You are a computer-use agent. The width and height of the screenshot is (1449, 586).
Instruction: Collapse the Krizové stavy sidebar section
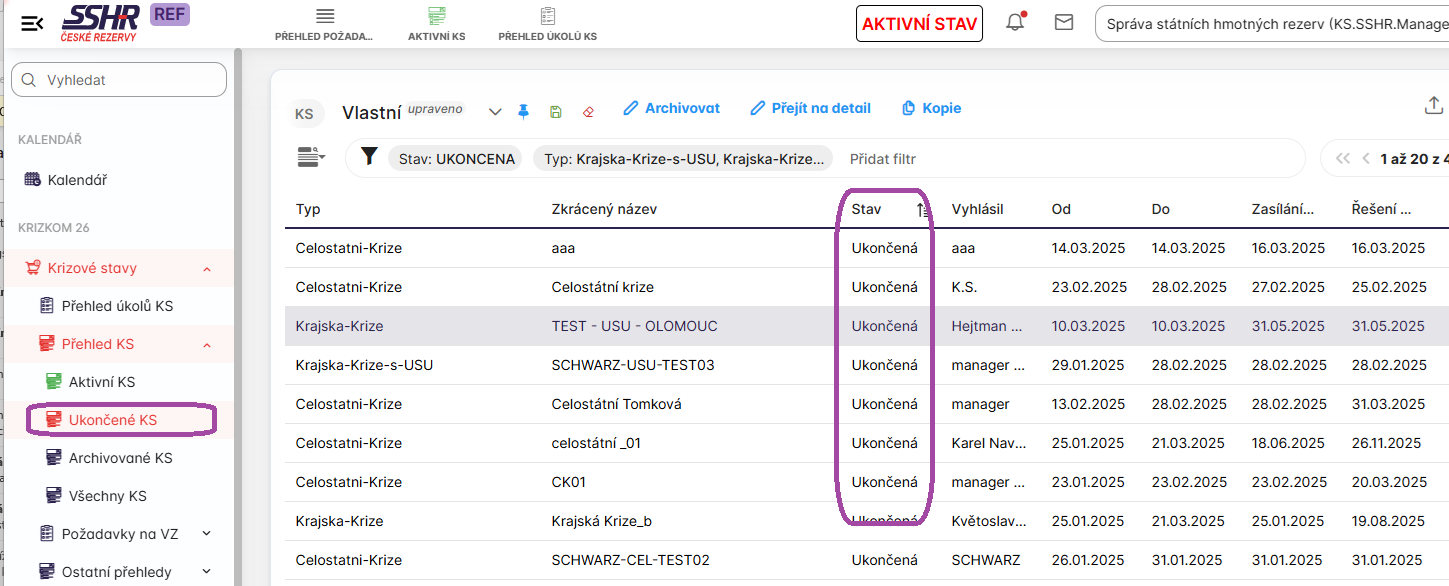(x=206, y=269)
